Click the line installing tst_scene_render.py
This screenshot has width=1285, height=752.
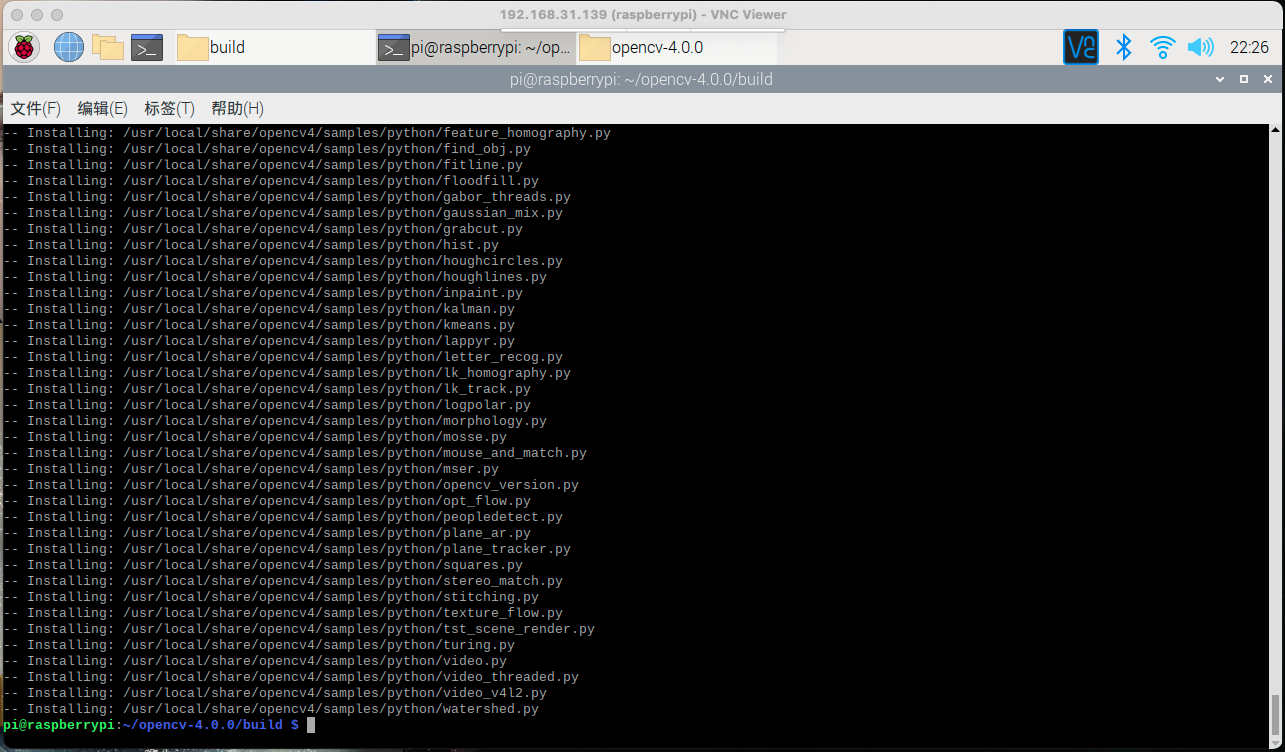point(299,629)
